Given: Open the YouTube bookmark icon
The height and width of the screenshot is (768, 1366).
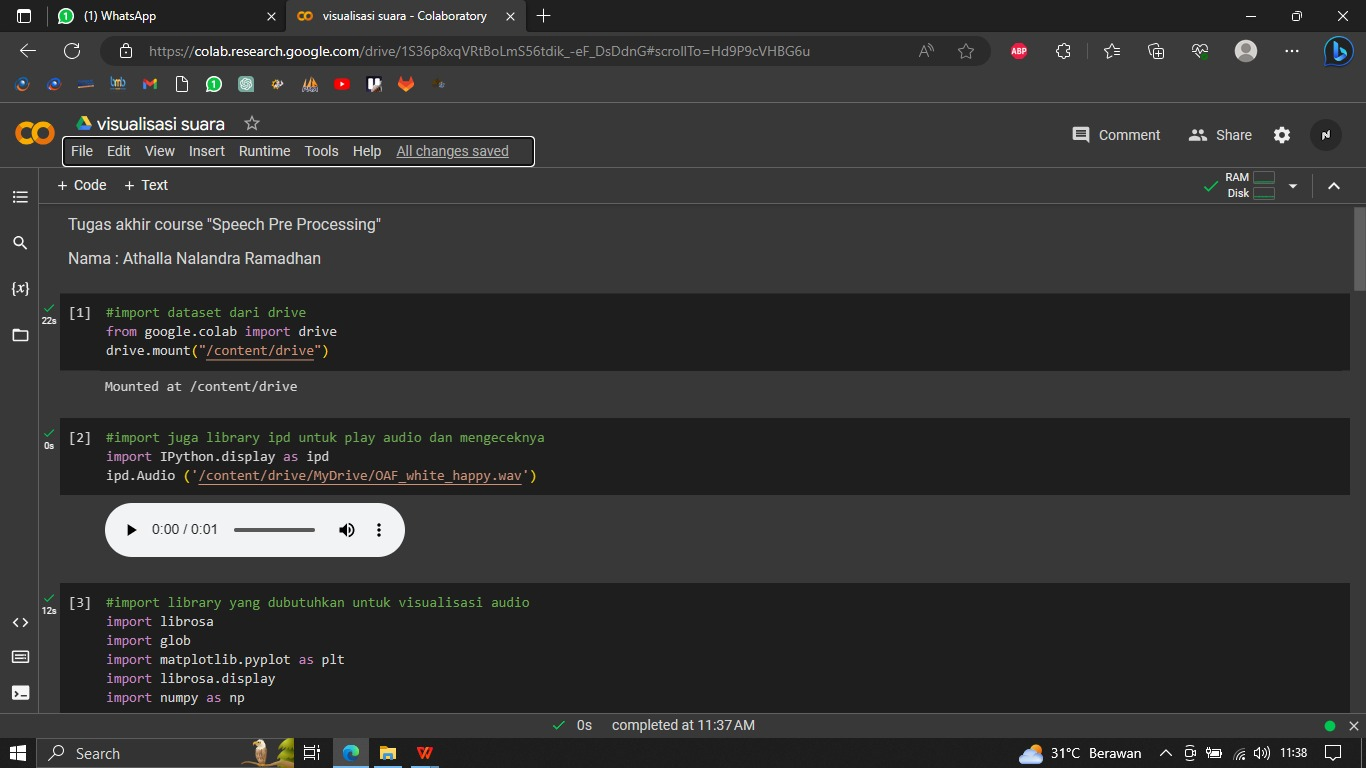Looking at the screenshot, I should point(342,84).
